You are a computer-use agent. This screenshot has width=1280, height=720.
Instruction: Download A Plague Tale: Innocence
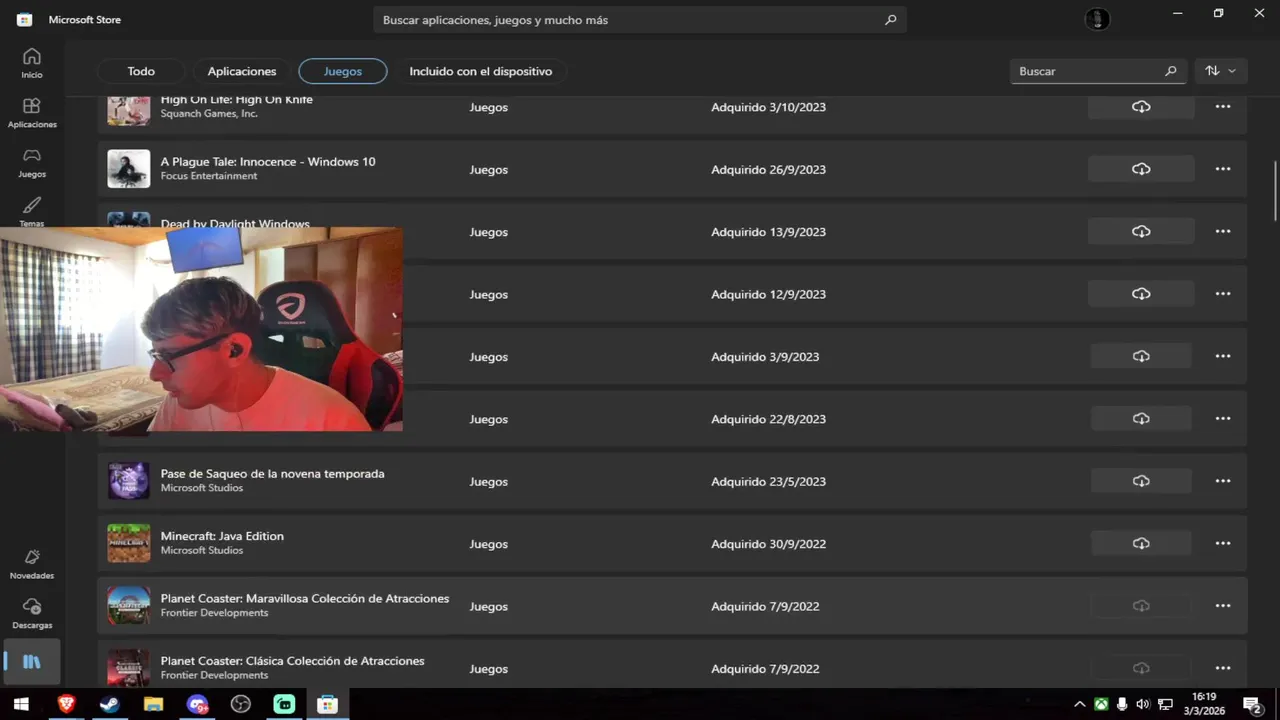point(1141,169)
